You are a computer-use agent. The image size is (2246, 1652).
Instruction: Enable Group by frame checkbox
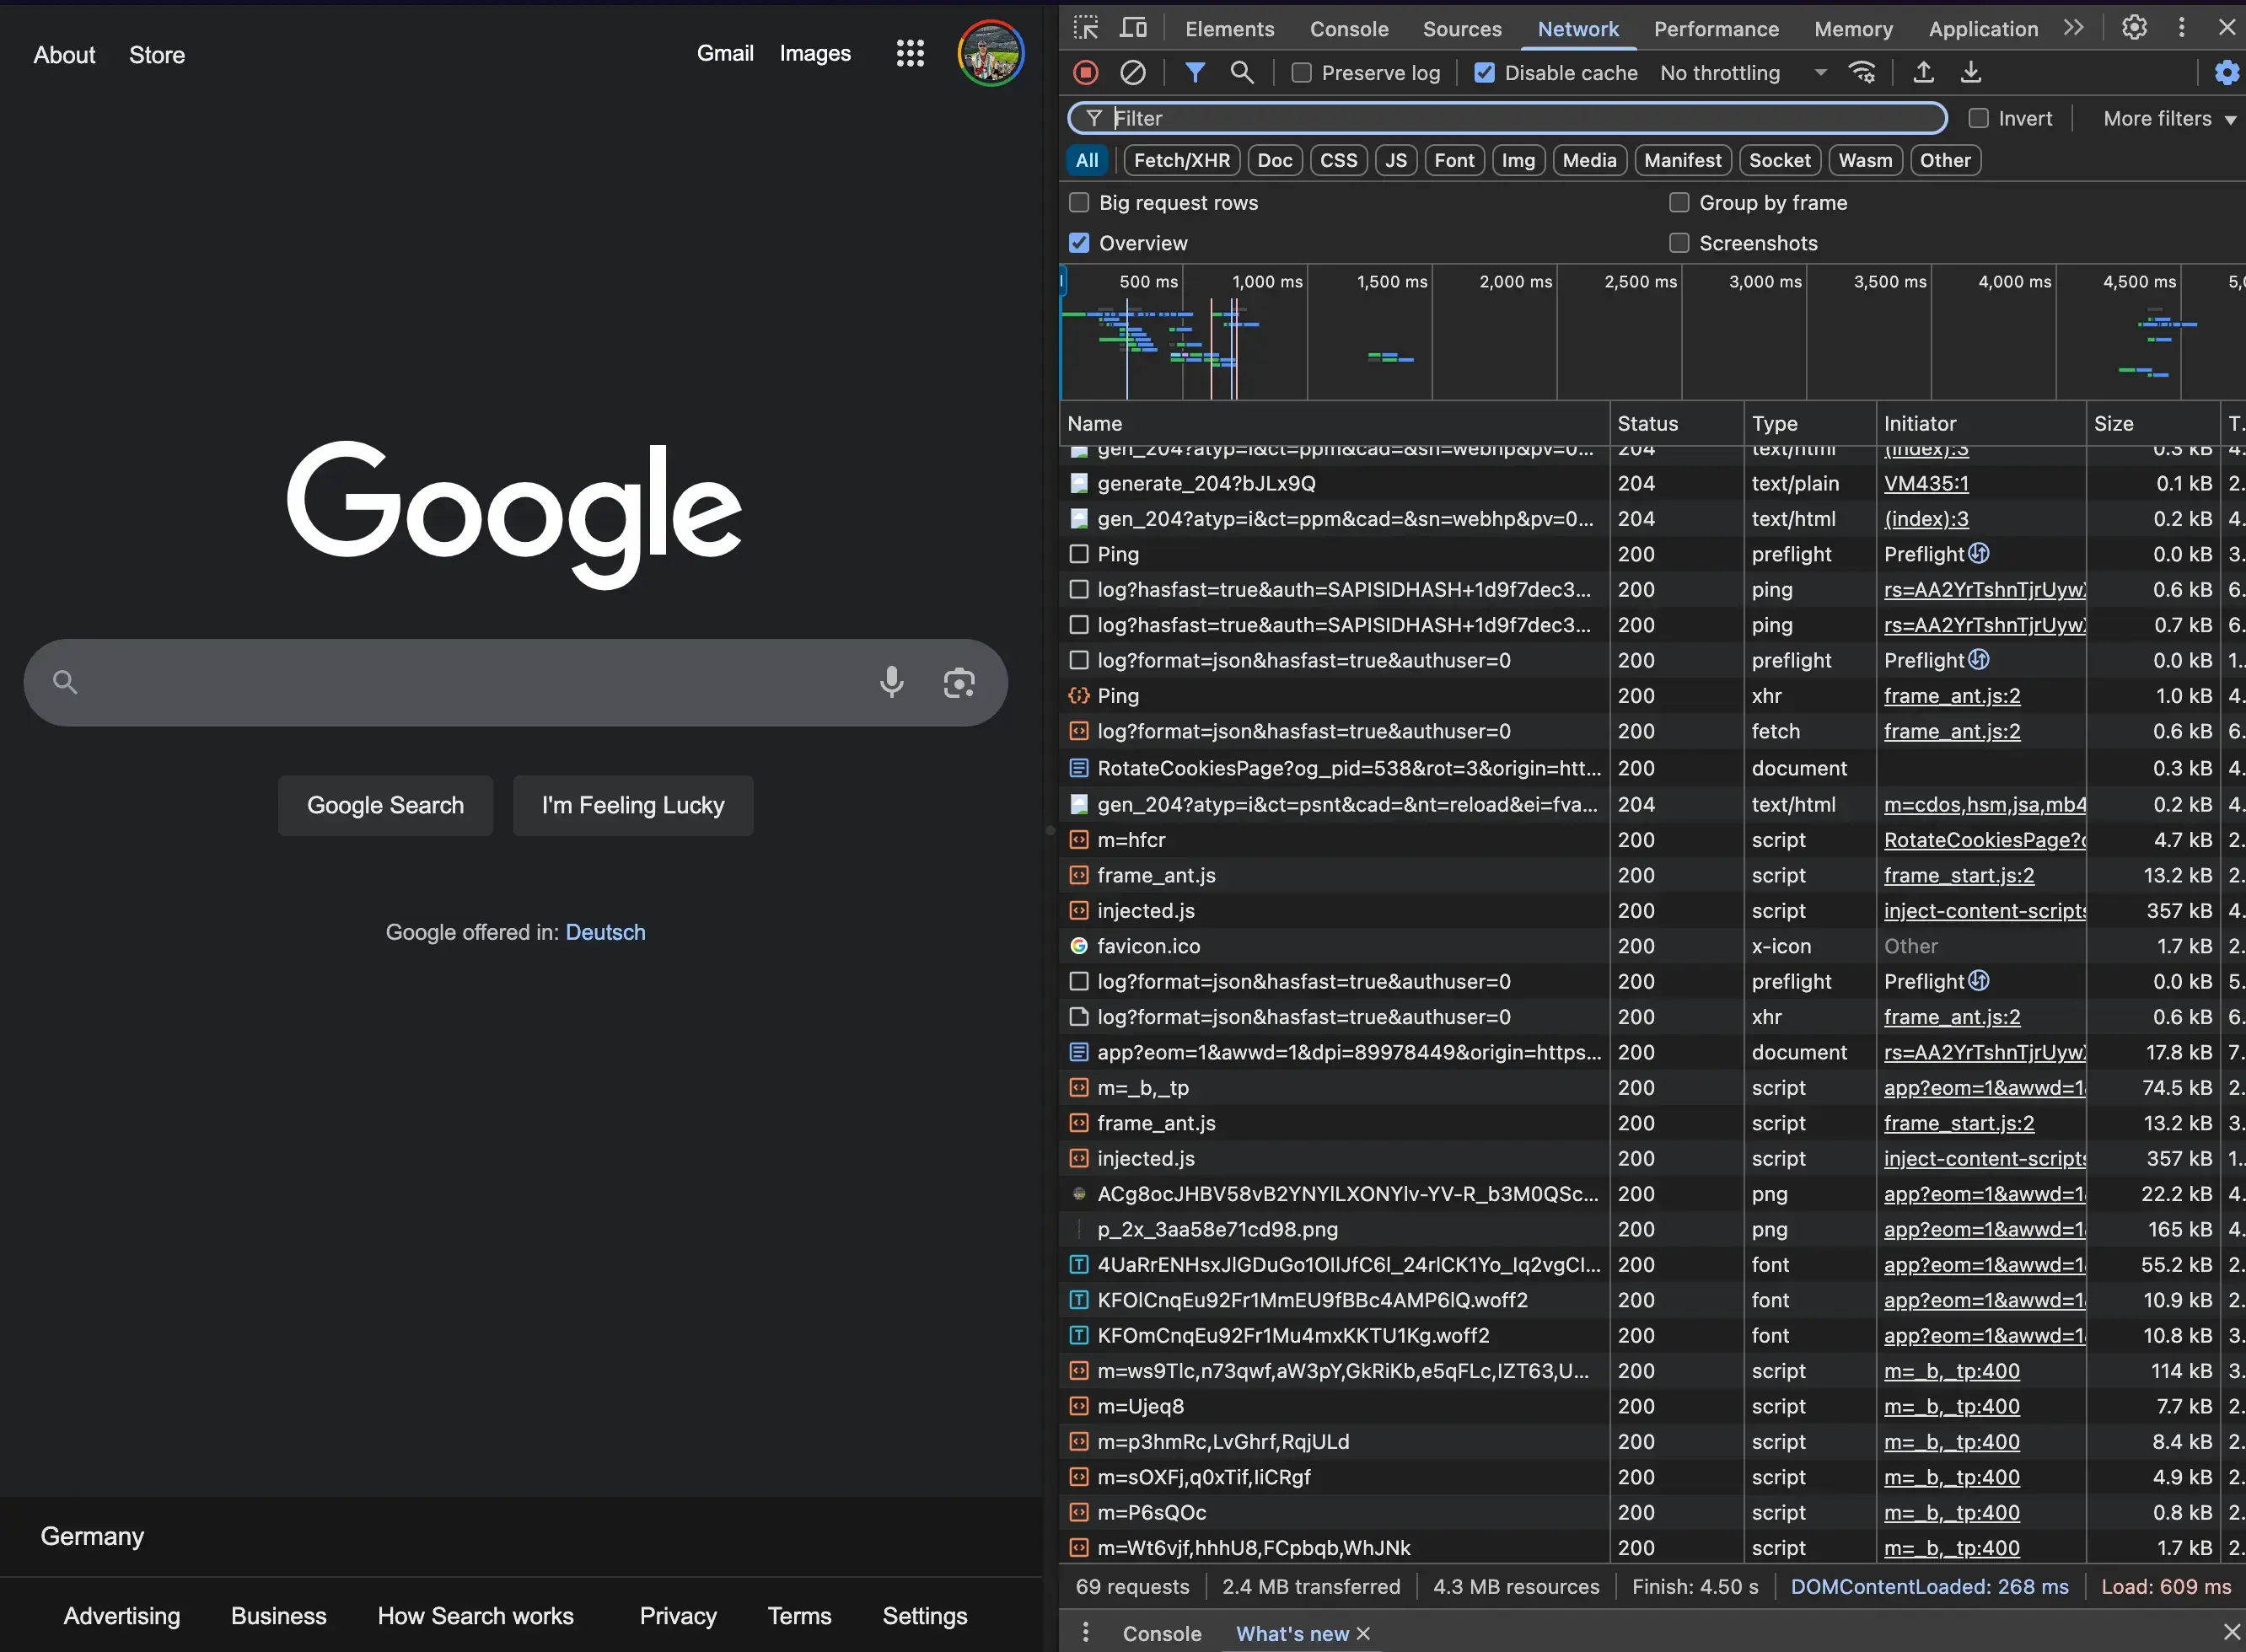click(1679, 202)
